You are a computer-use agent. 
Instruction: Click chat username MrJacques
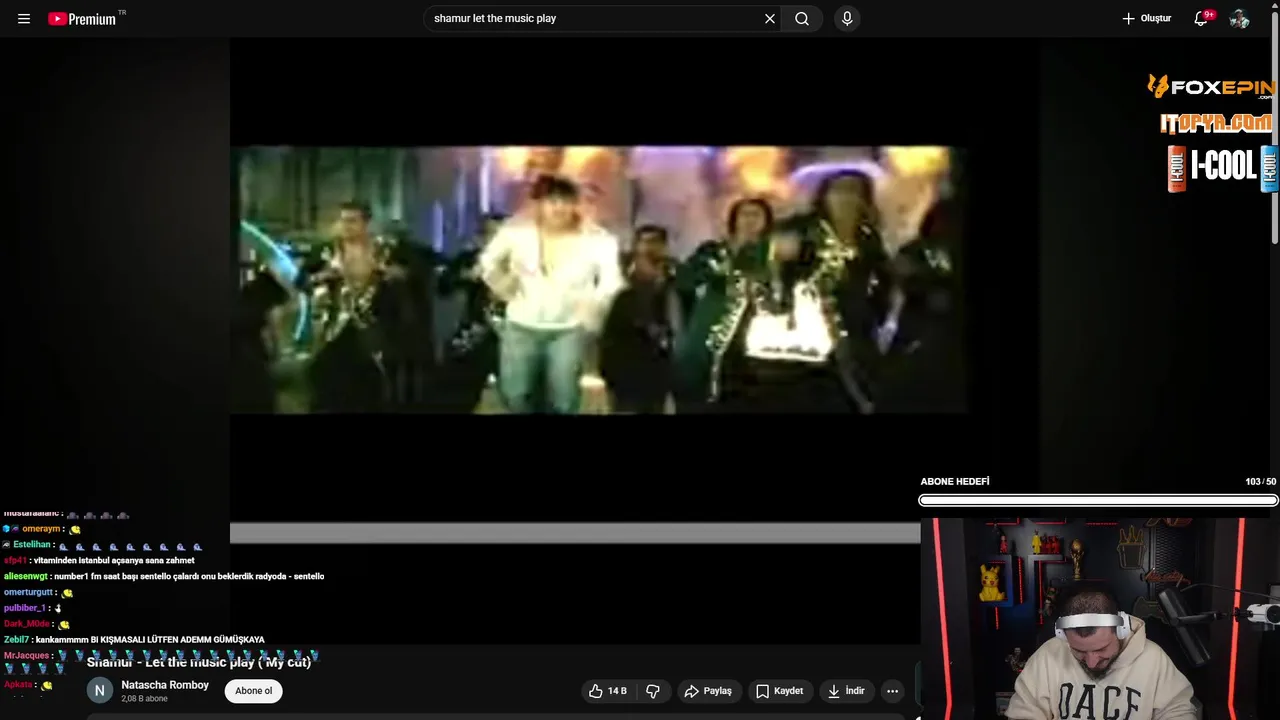(27, 655)
